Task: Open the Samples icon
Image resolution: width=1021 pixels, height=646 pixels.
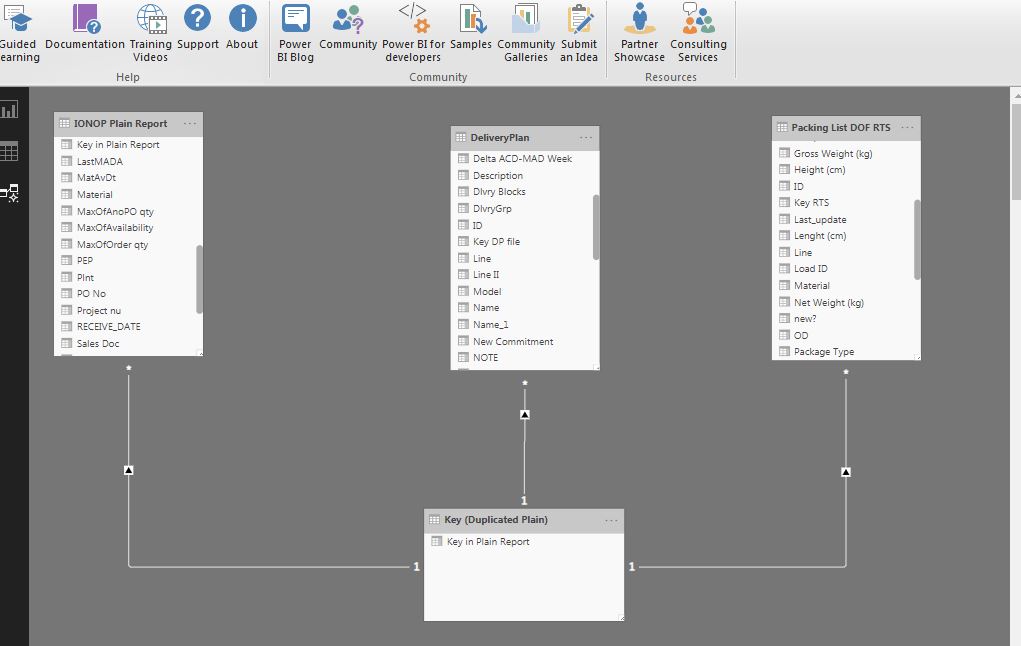Action: tap(471, 18)
